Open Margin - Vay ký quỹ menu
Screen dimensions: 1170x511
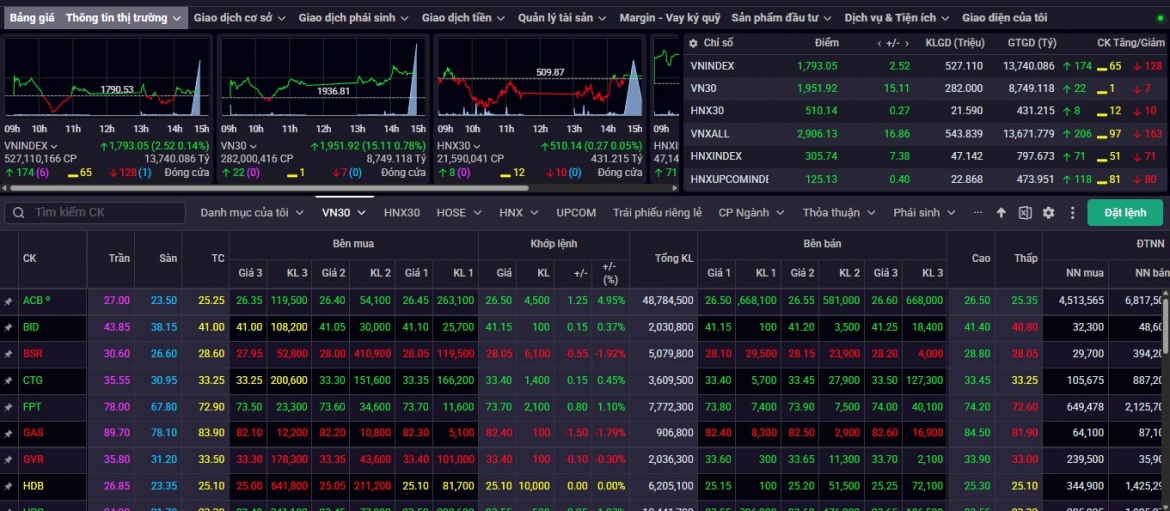click(x=669, y=17)
